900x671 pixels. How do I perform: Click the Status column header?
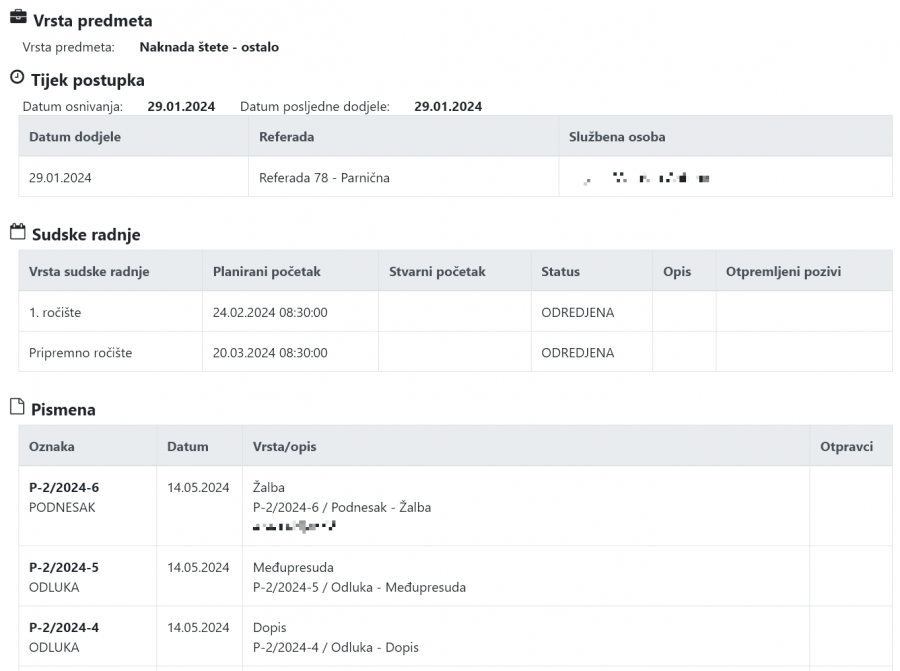(560, 271)
